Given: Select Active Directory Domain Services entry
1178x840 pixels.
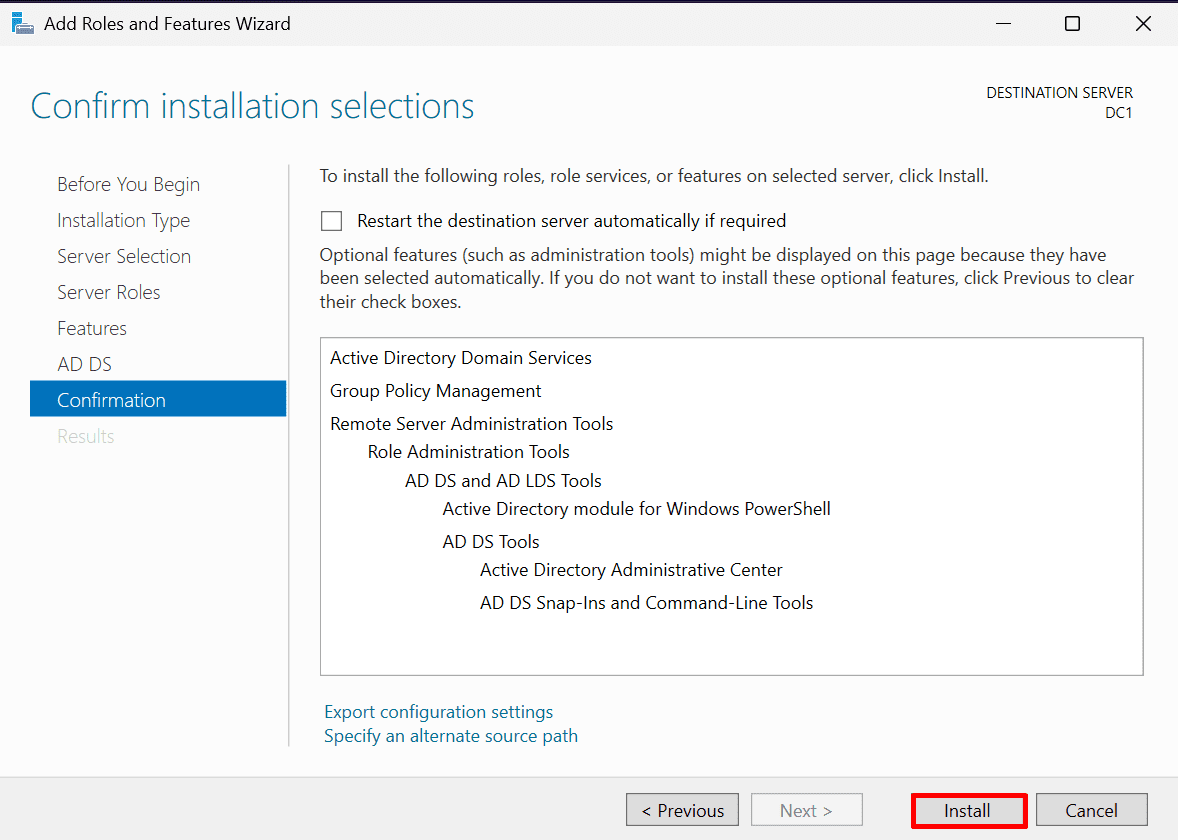Looking at the screenshot, I should [x=461, y=358].
